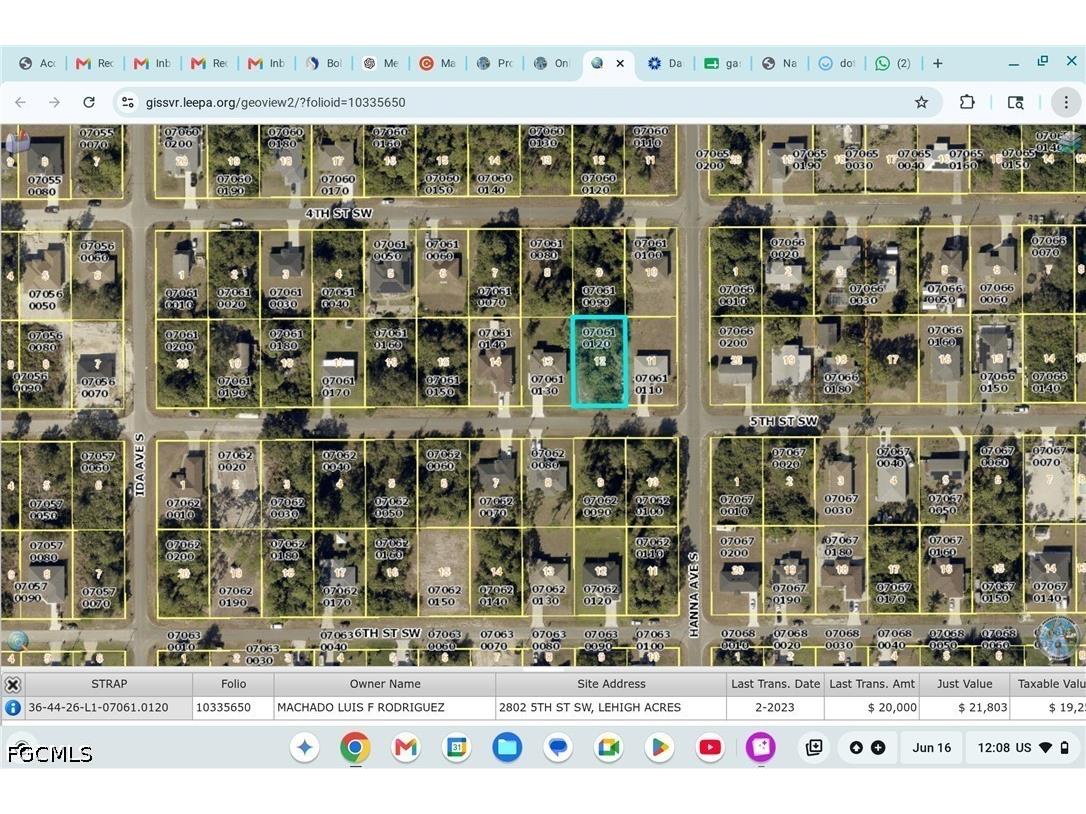Click the address bar URL gissvr.leepa.org
The height and width of the screenshot is (814, 1086).
[276, 103]
